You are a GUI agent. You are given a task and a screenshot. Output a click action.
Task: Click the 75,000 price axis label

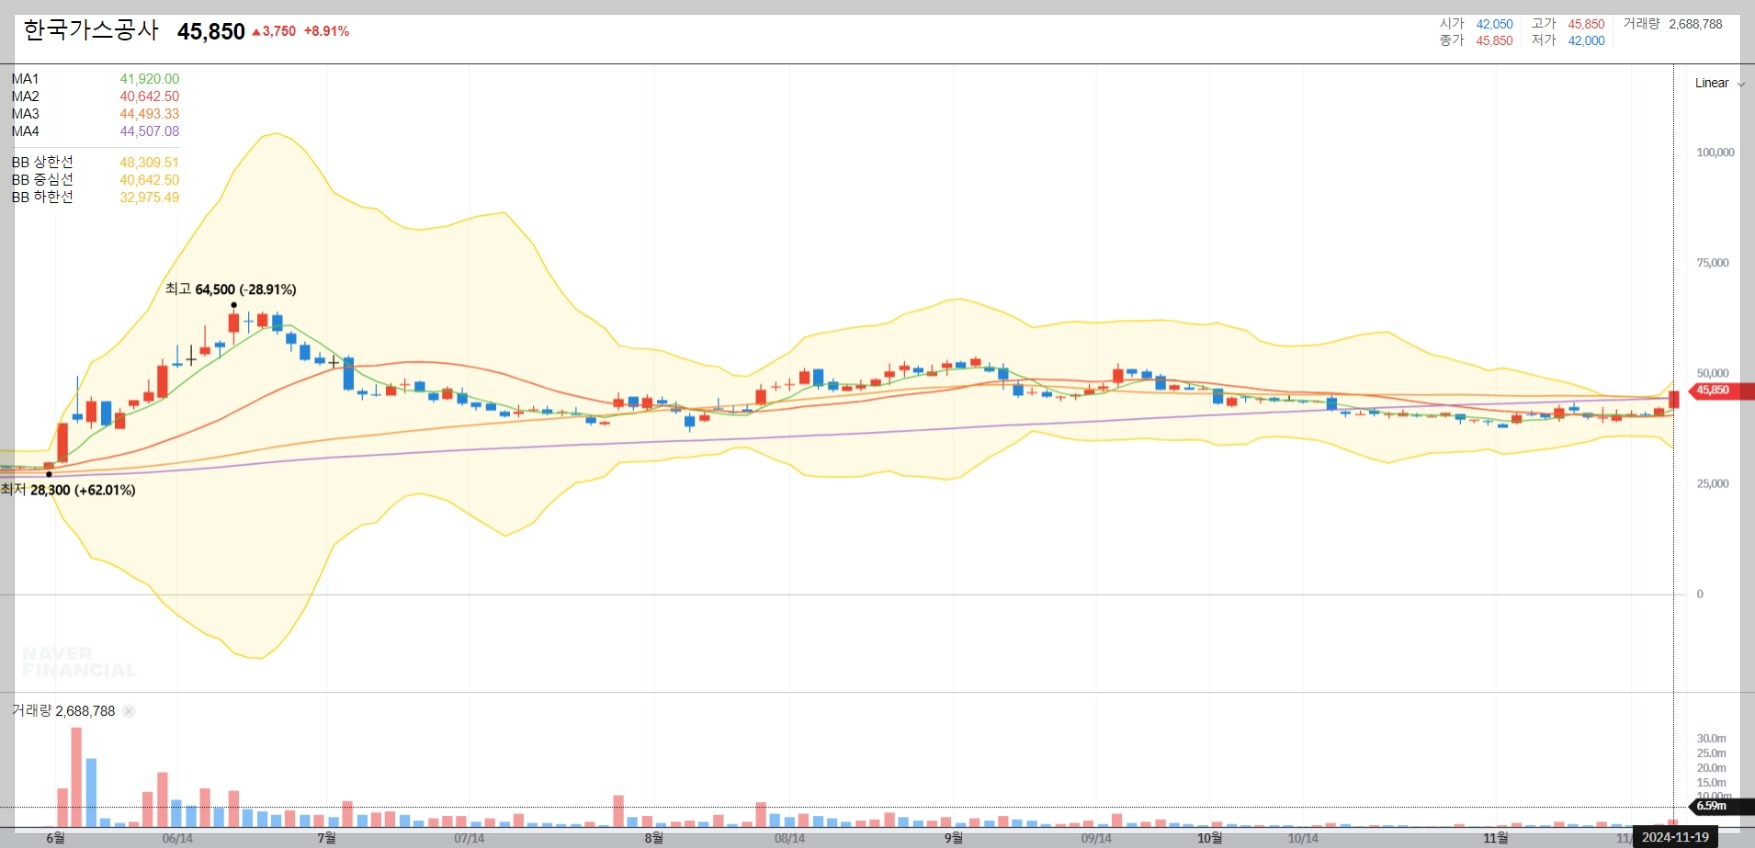(1712, 263)
